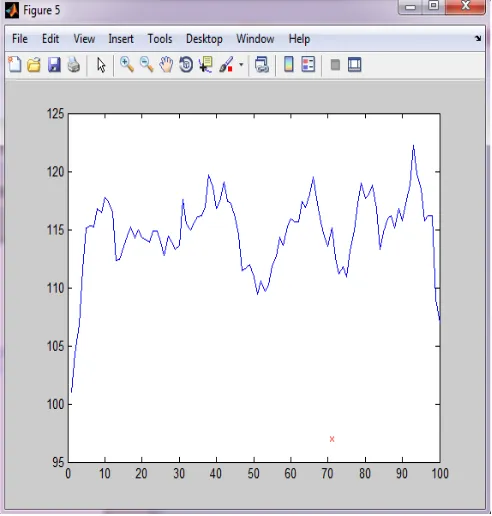Open the Help menu
This screenshot has height=516, width=492.
tap(299, 39)
